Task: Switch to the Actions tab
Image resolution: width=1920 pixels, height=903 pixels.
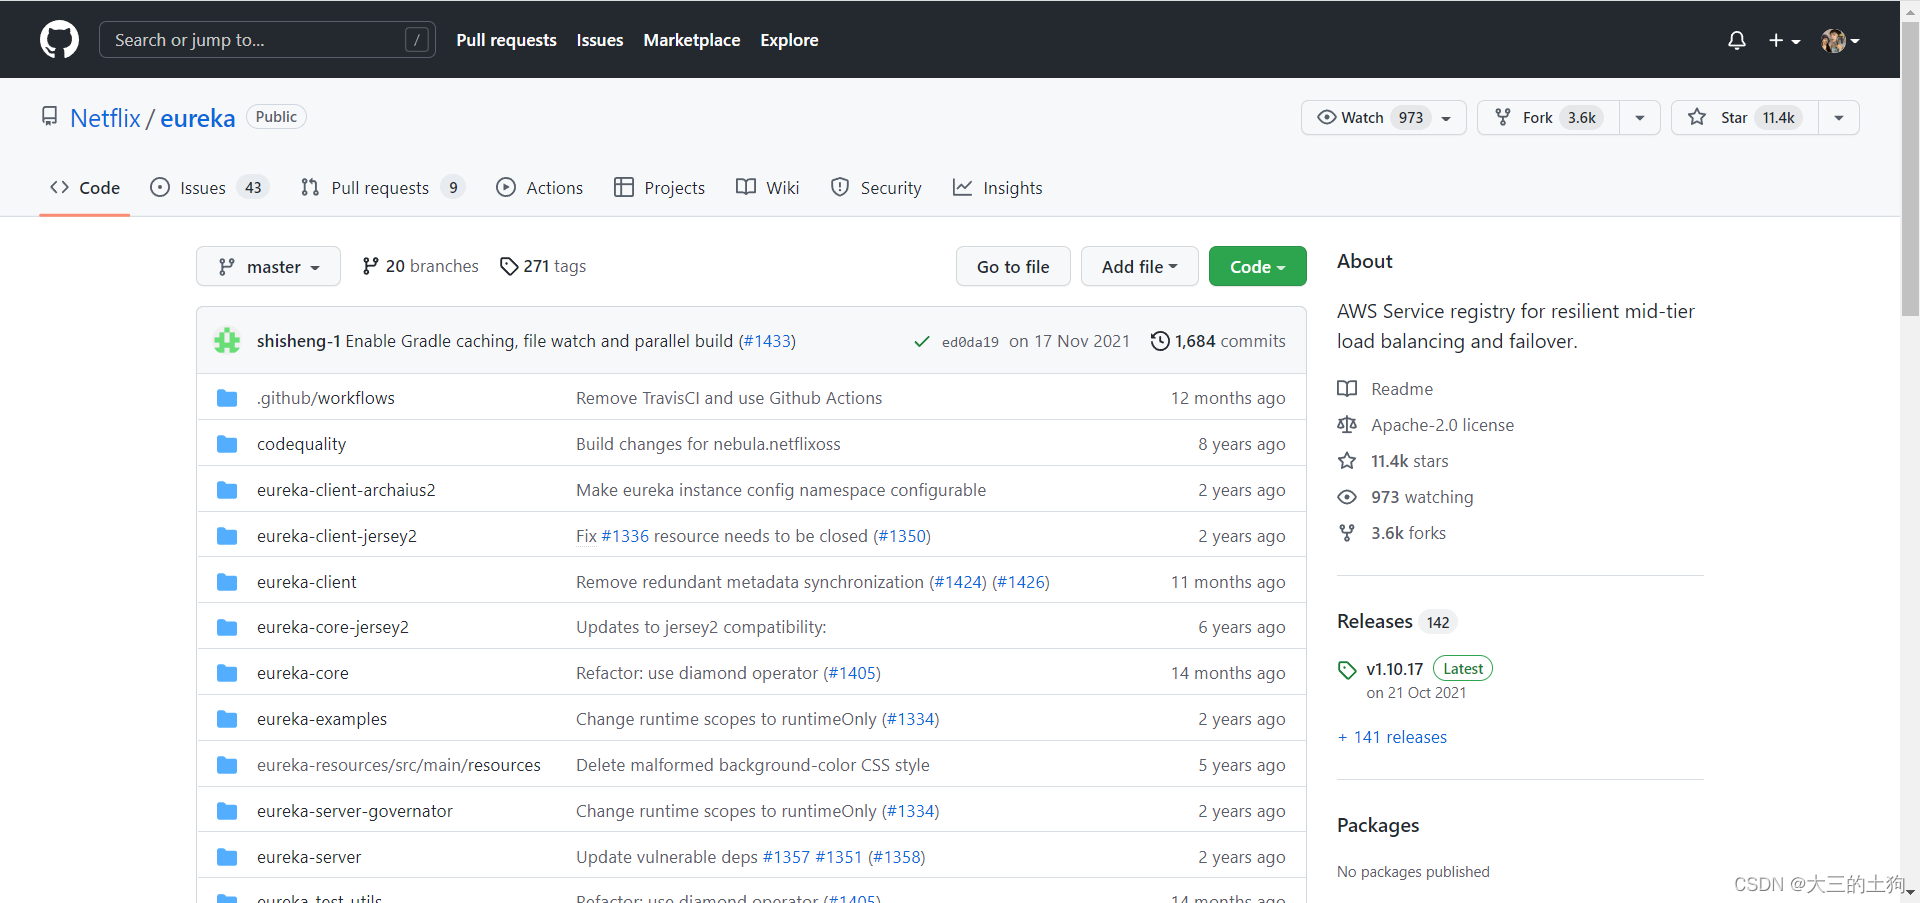Action: click(x=540, y=187)
